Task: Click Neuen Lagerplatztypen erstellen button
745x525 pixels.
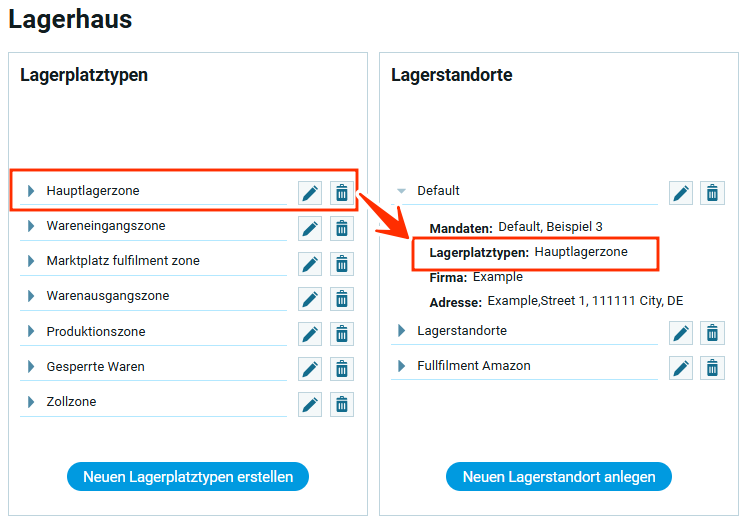Action: [188, 477]
